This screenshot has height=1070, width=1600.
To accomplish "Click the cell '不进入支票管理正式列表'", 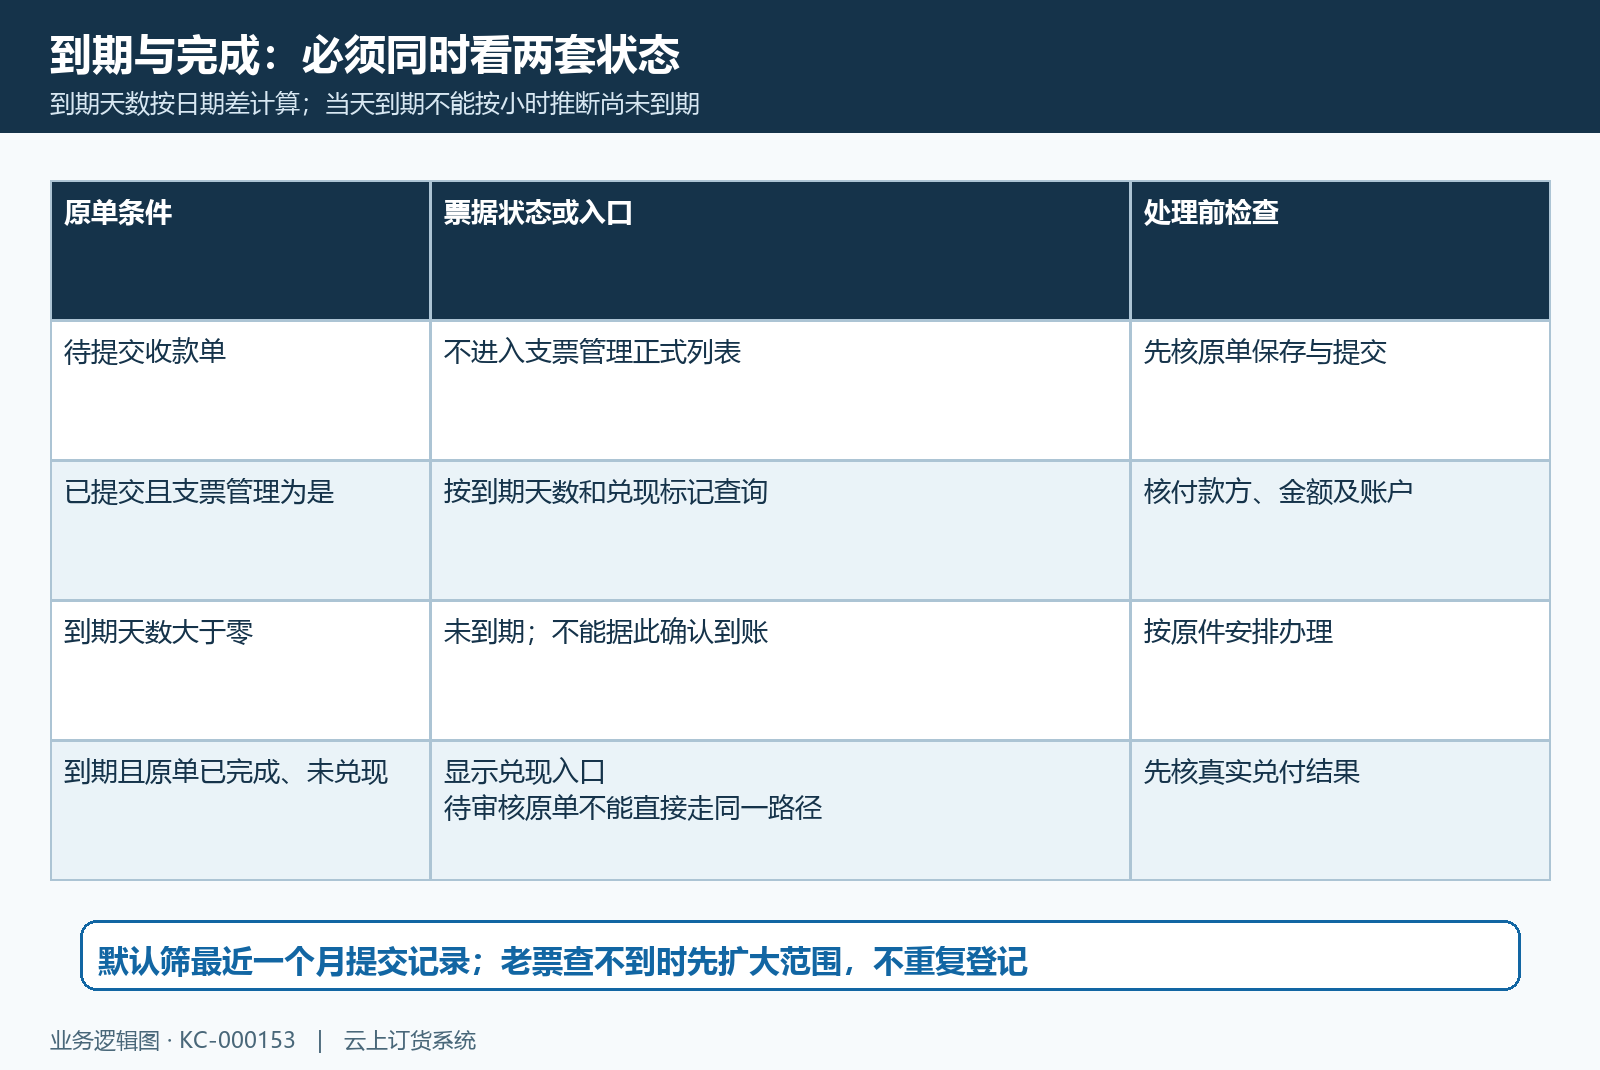I will [780, 391].
